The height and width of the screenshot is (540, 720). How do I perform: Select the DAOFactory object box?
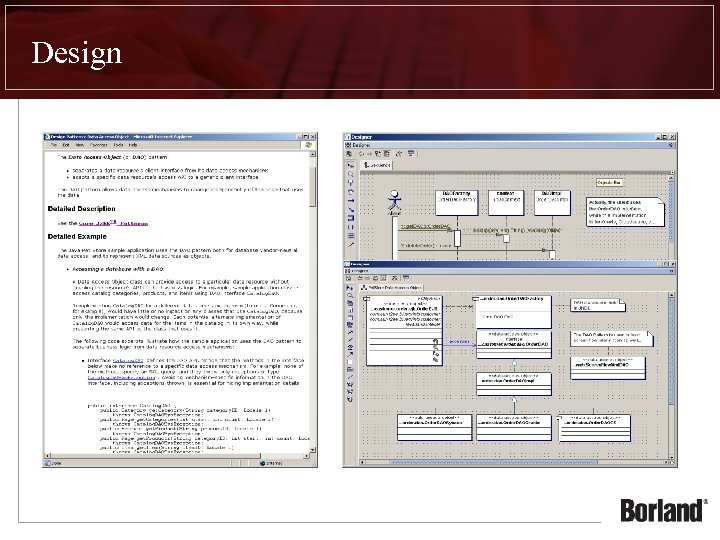click(456, 202)
